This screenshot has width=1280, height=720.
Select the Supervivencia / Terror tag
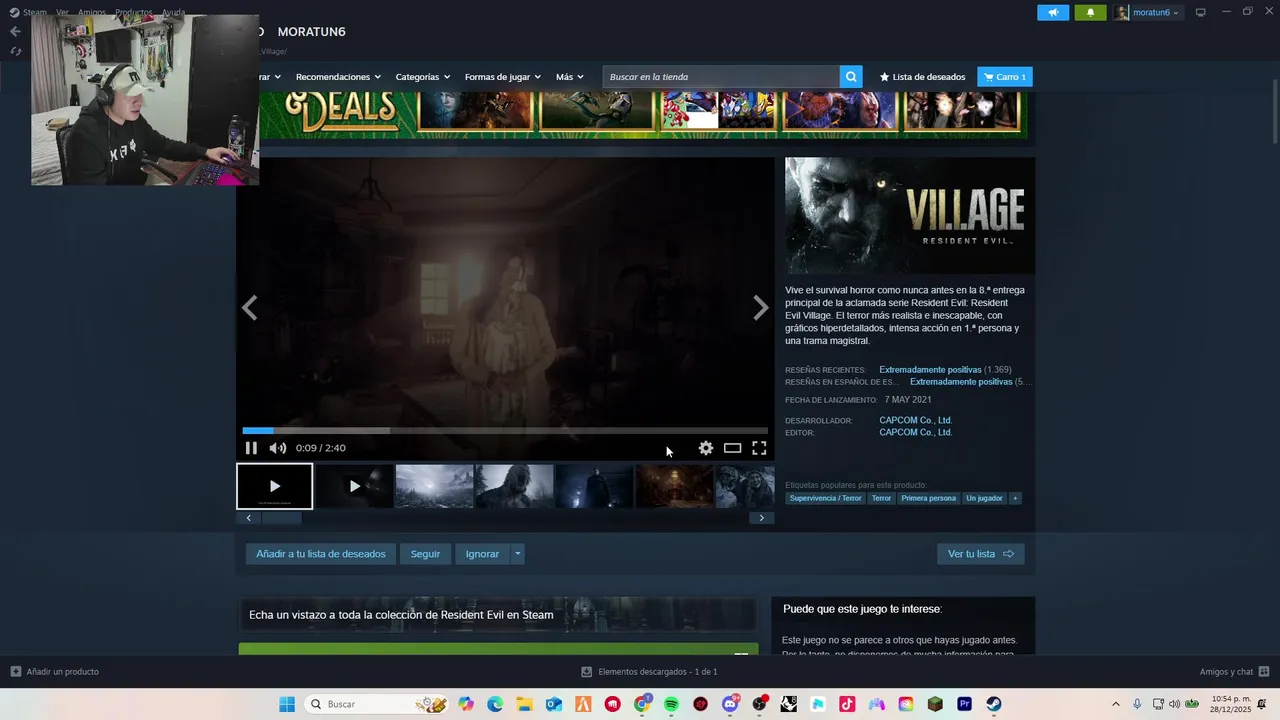(x=825, y=498)
